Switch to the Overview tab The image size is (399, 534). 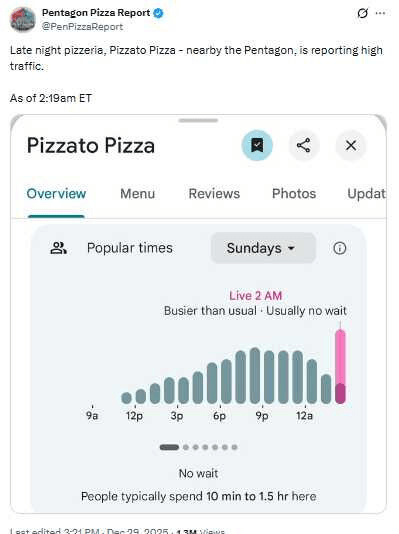(x=56, y=193)
